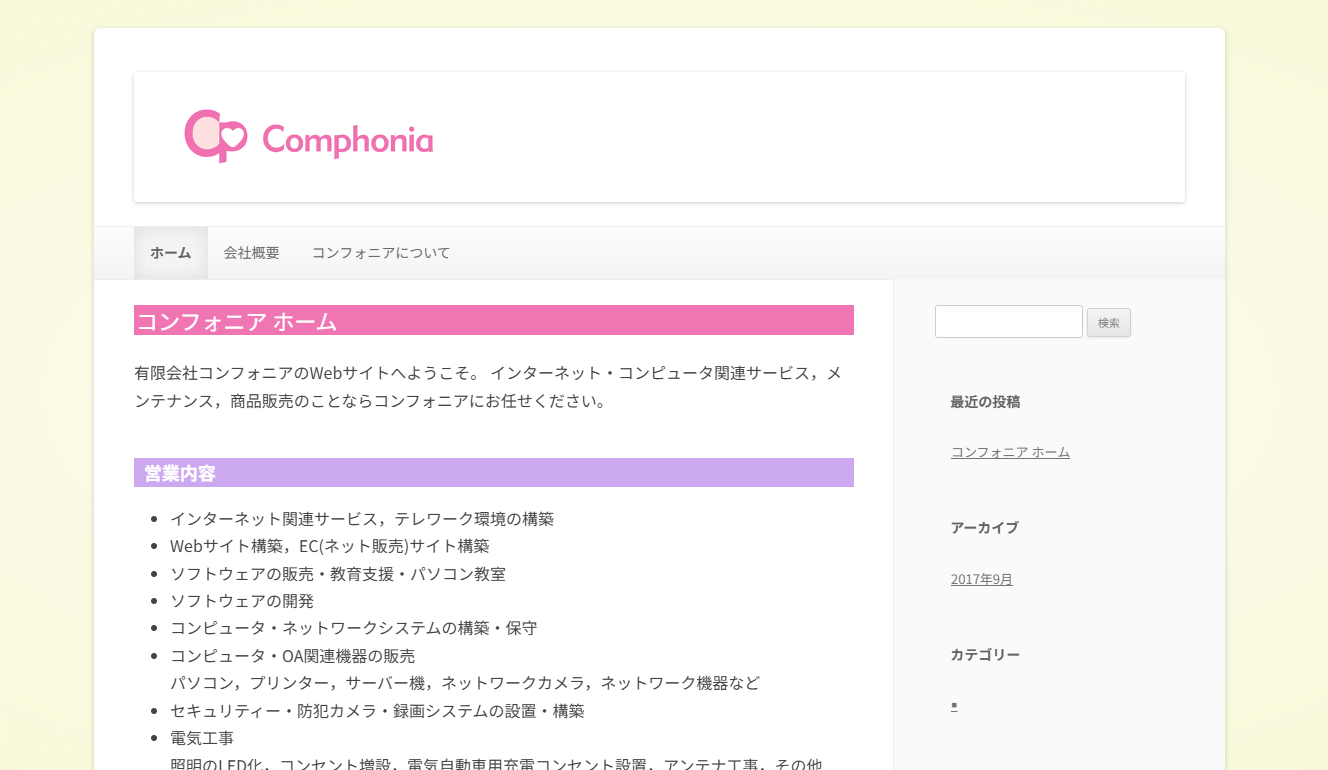
Task: Open the ホーム menu item
Action: tap(171, 253)
